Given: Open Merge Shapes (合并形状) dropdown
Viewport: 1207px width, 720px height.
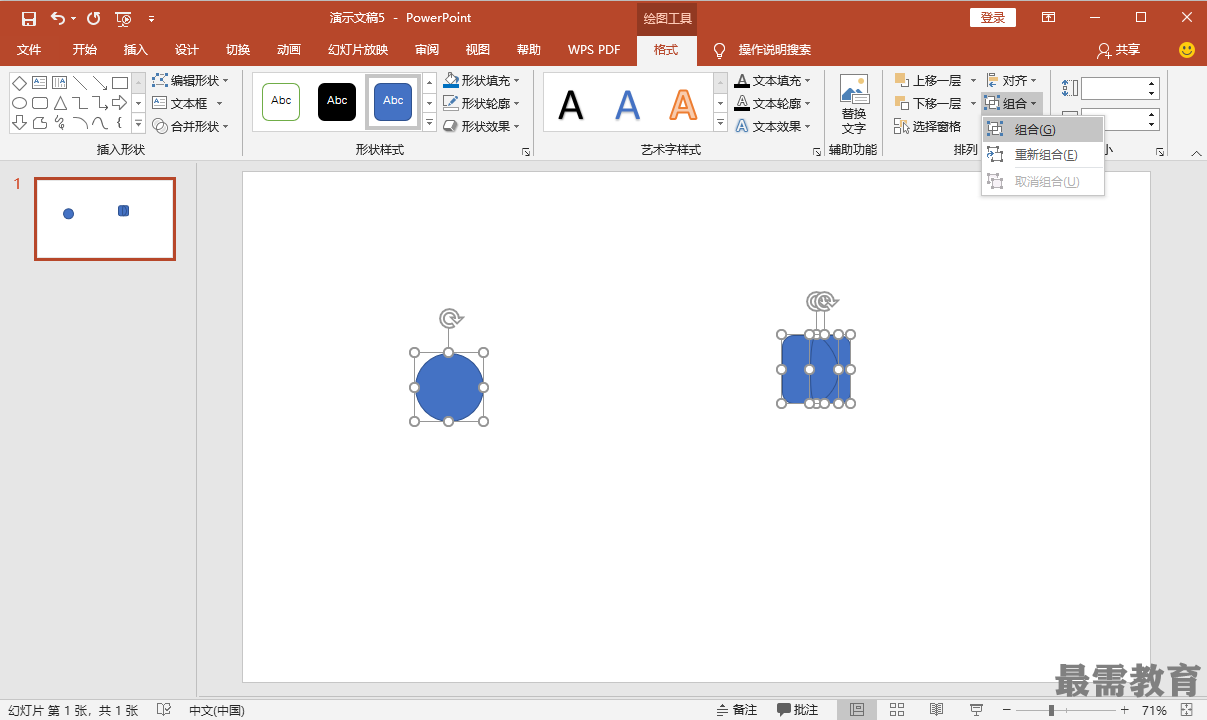Looking at the screenshot, I should click(190, 126).
